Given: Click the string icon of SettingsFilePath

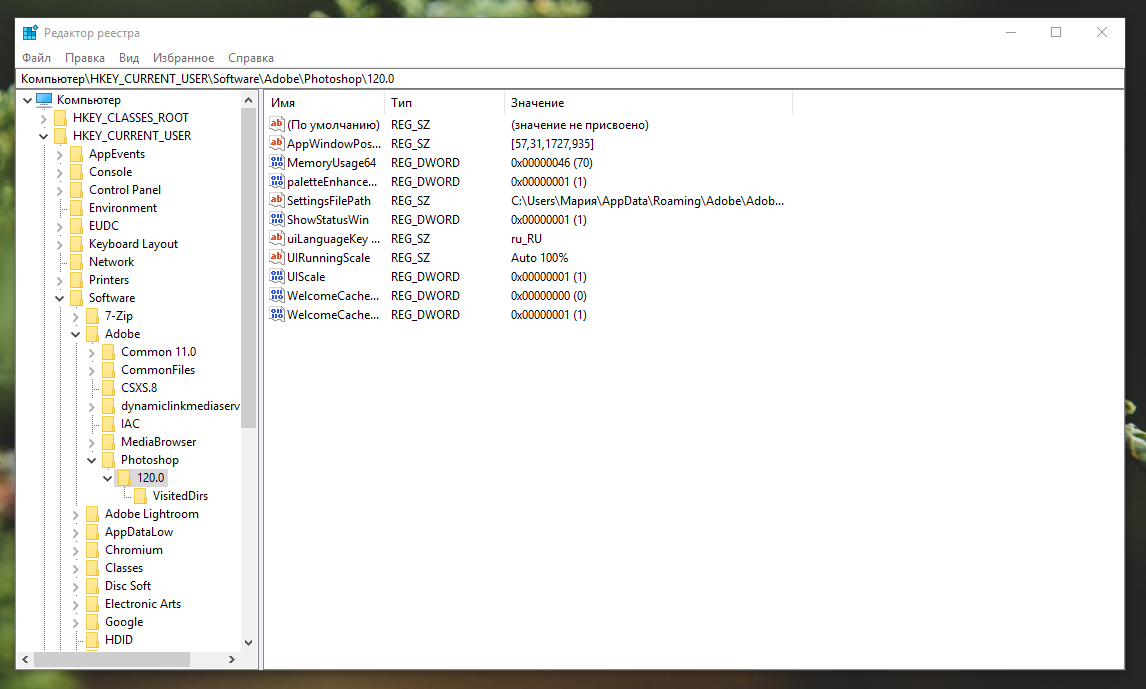Looking at the screenshot, I should [276, 200].
